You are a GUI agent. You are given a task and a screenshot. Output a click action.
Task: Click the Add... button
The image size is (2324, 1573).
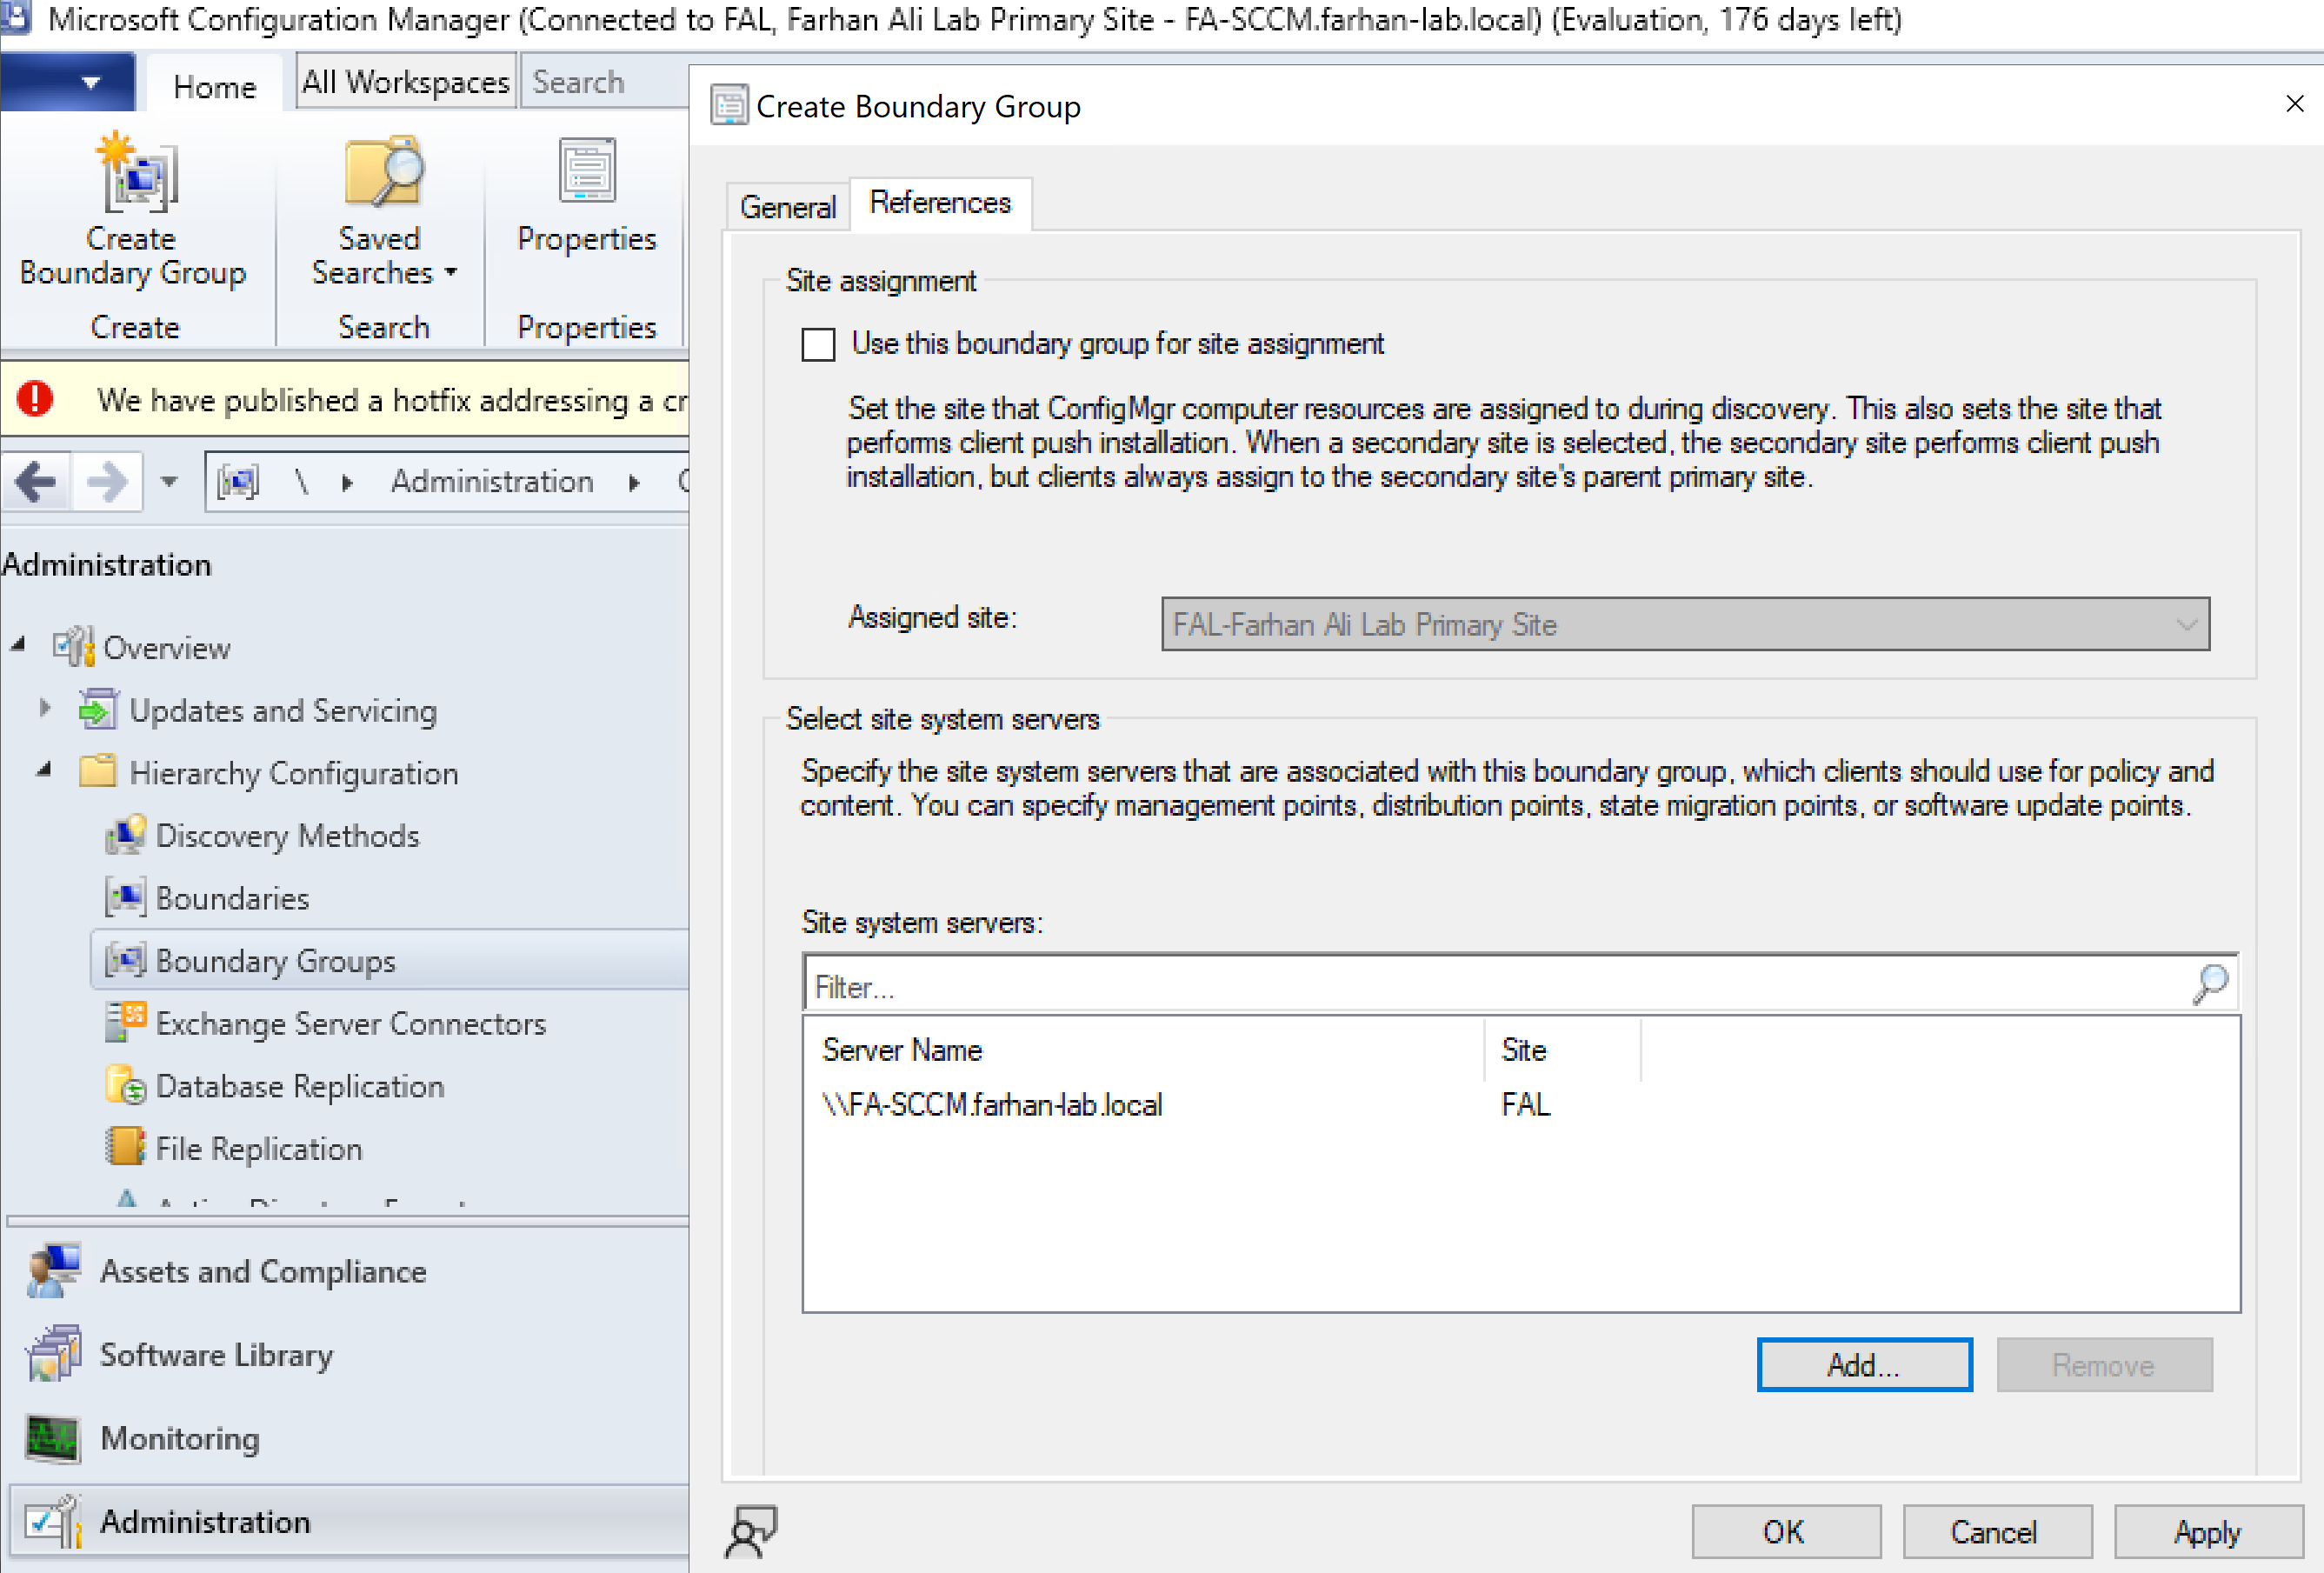[x=1863, y=1364]
